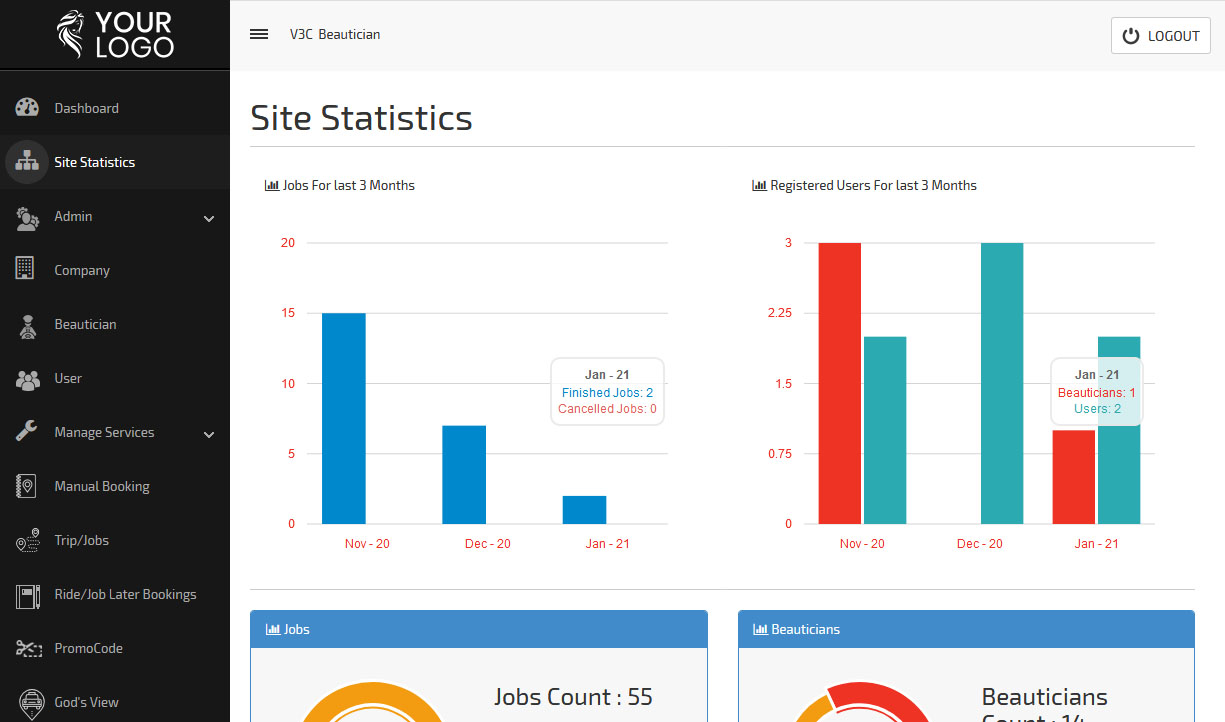Viewport: 1225px width, 722px height.
Task: Expand the Admin submenu chevron
Action: (209, 218)
